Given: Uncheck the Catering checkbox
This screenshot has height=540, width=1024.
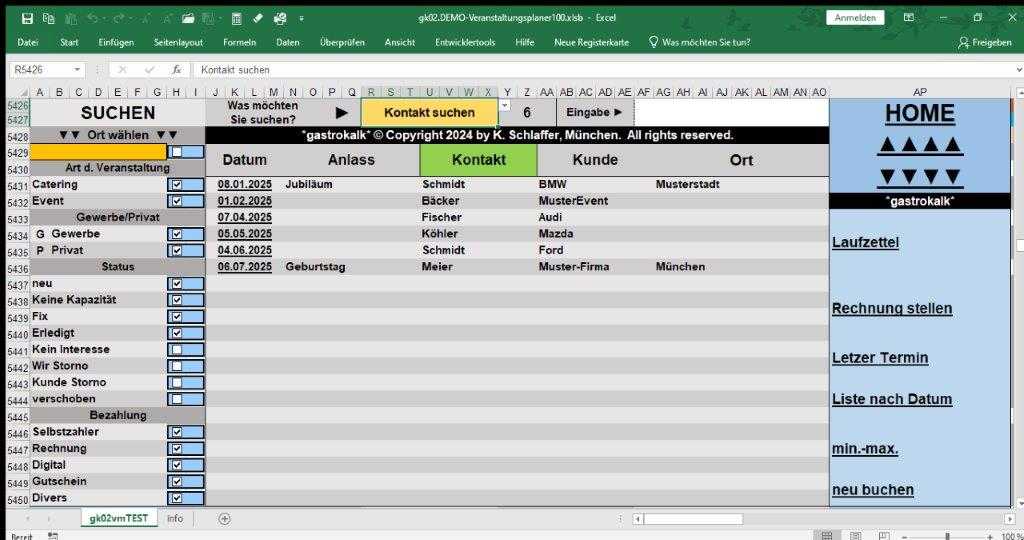Looking at the screenshot, I should [177, 185].
